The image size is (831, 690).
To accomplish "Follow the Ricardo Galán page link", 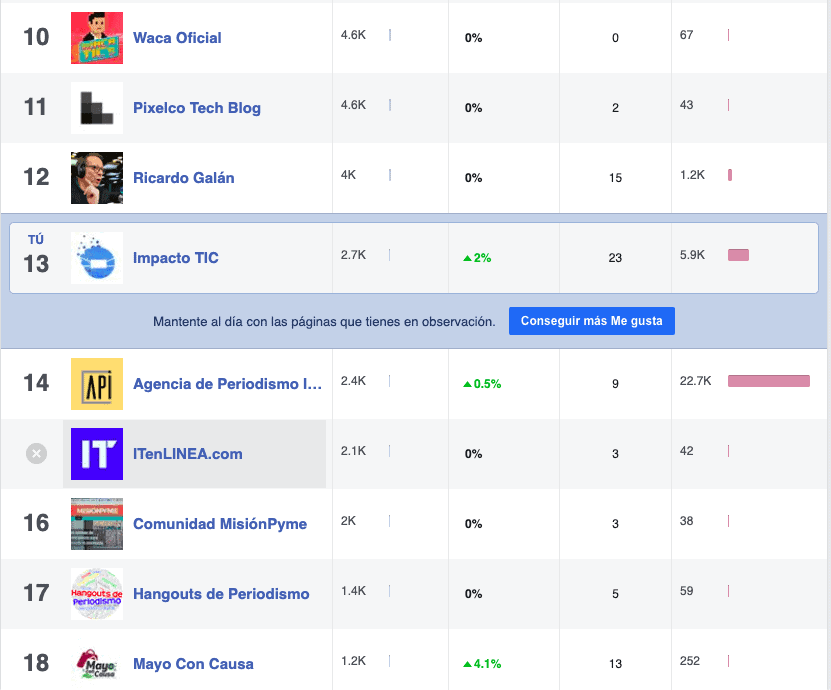I will click(x=183, y=178).
